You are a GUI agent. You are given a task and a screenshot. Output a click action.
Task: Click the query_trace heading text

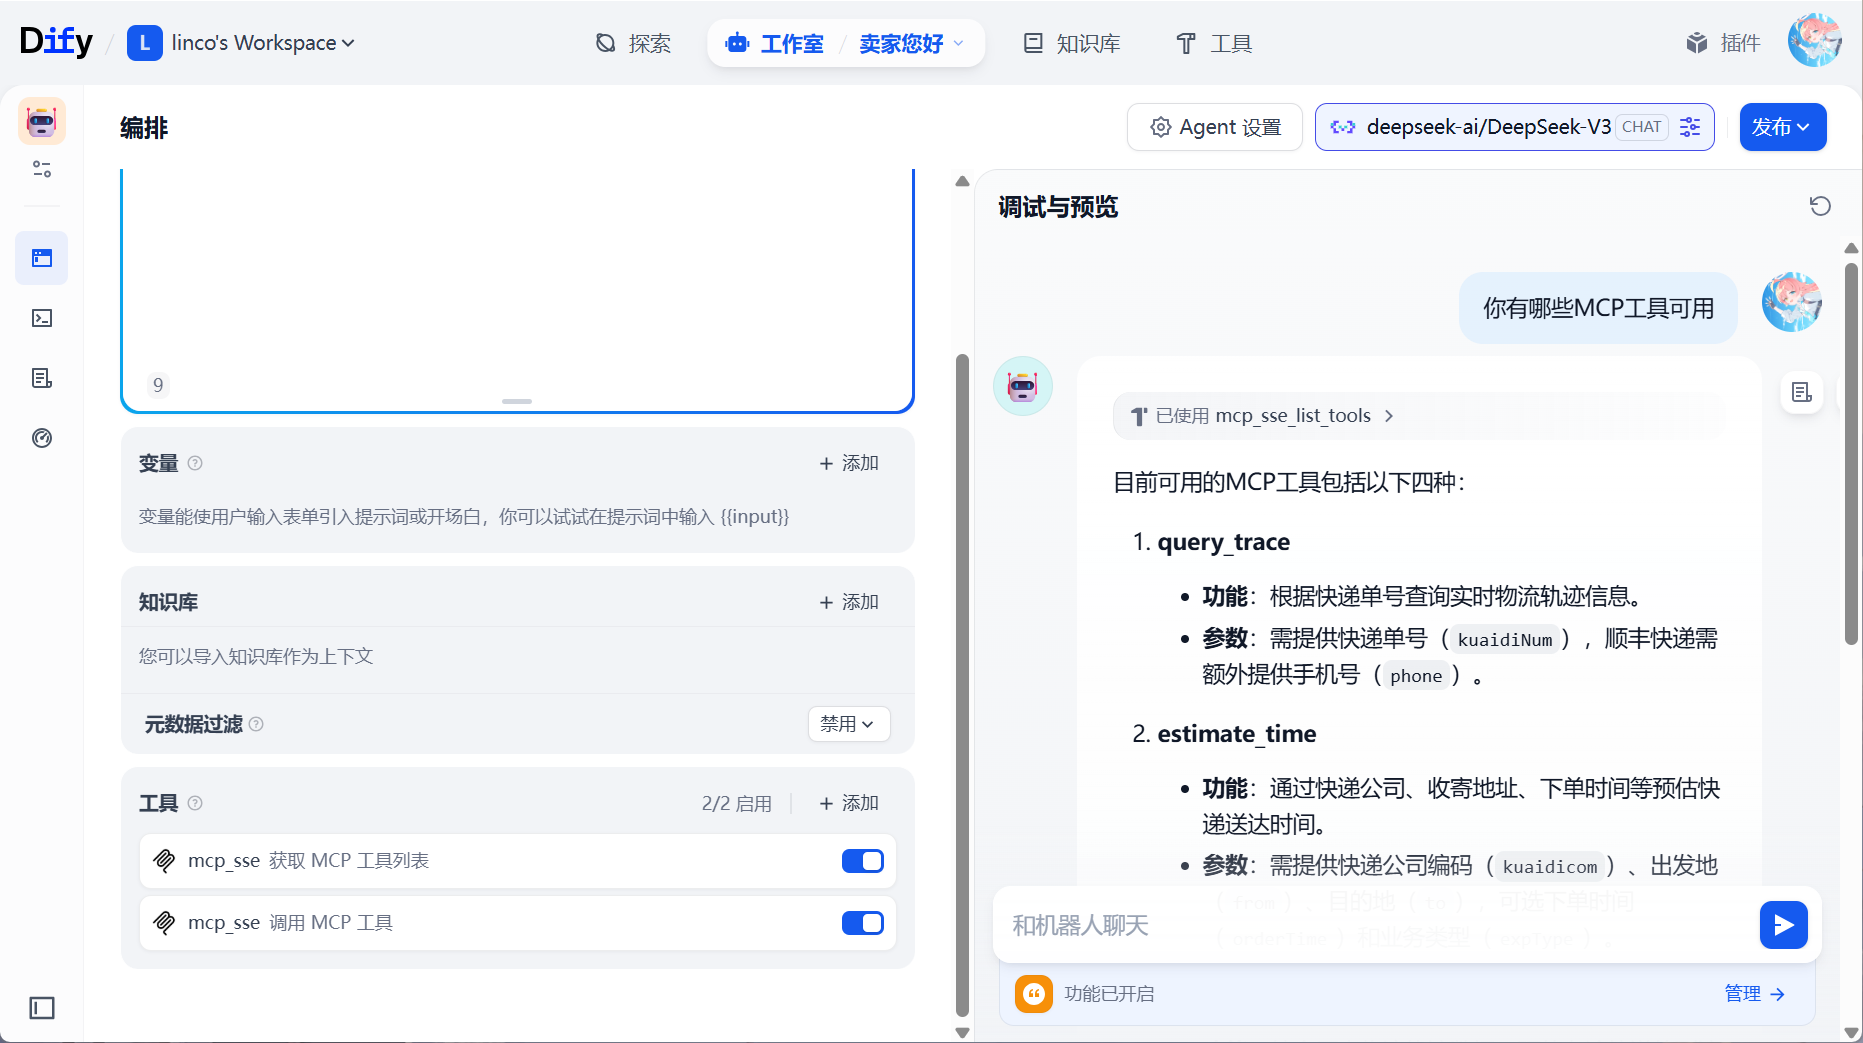point(1223,542)
